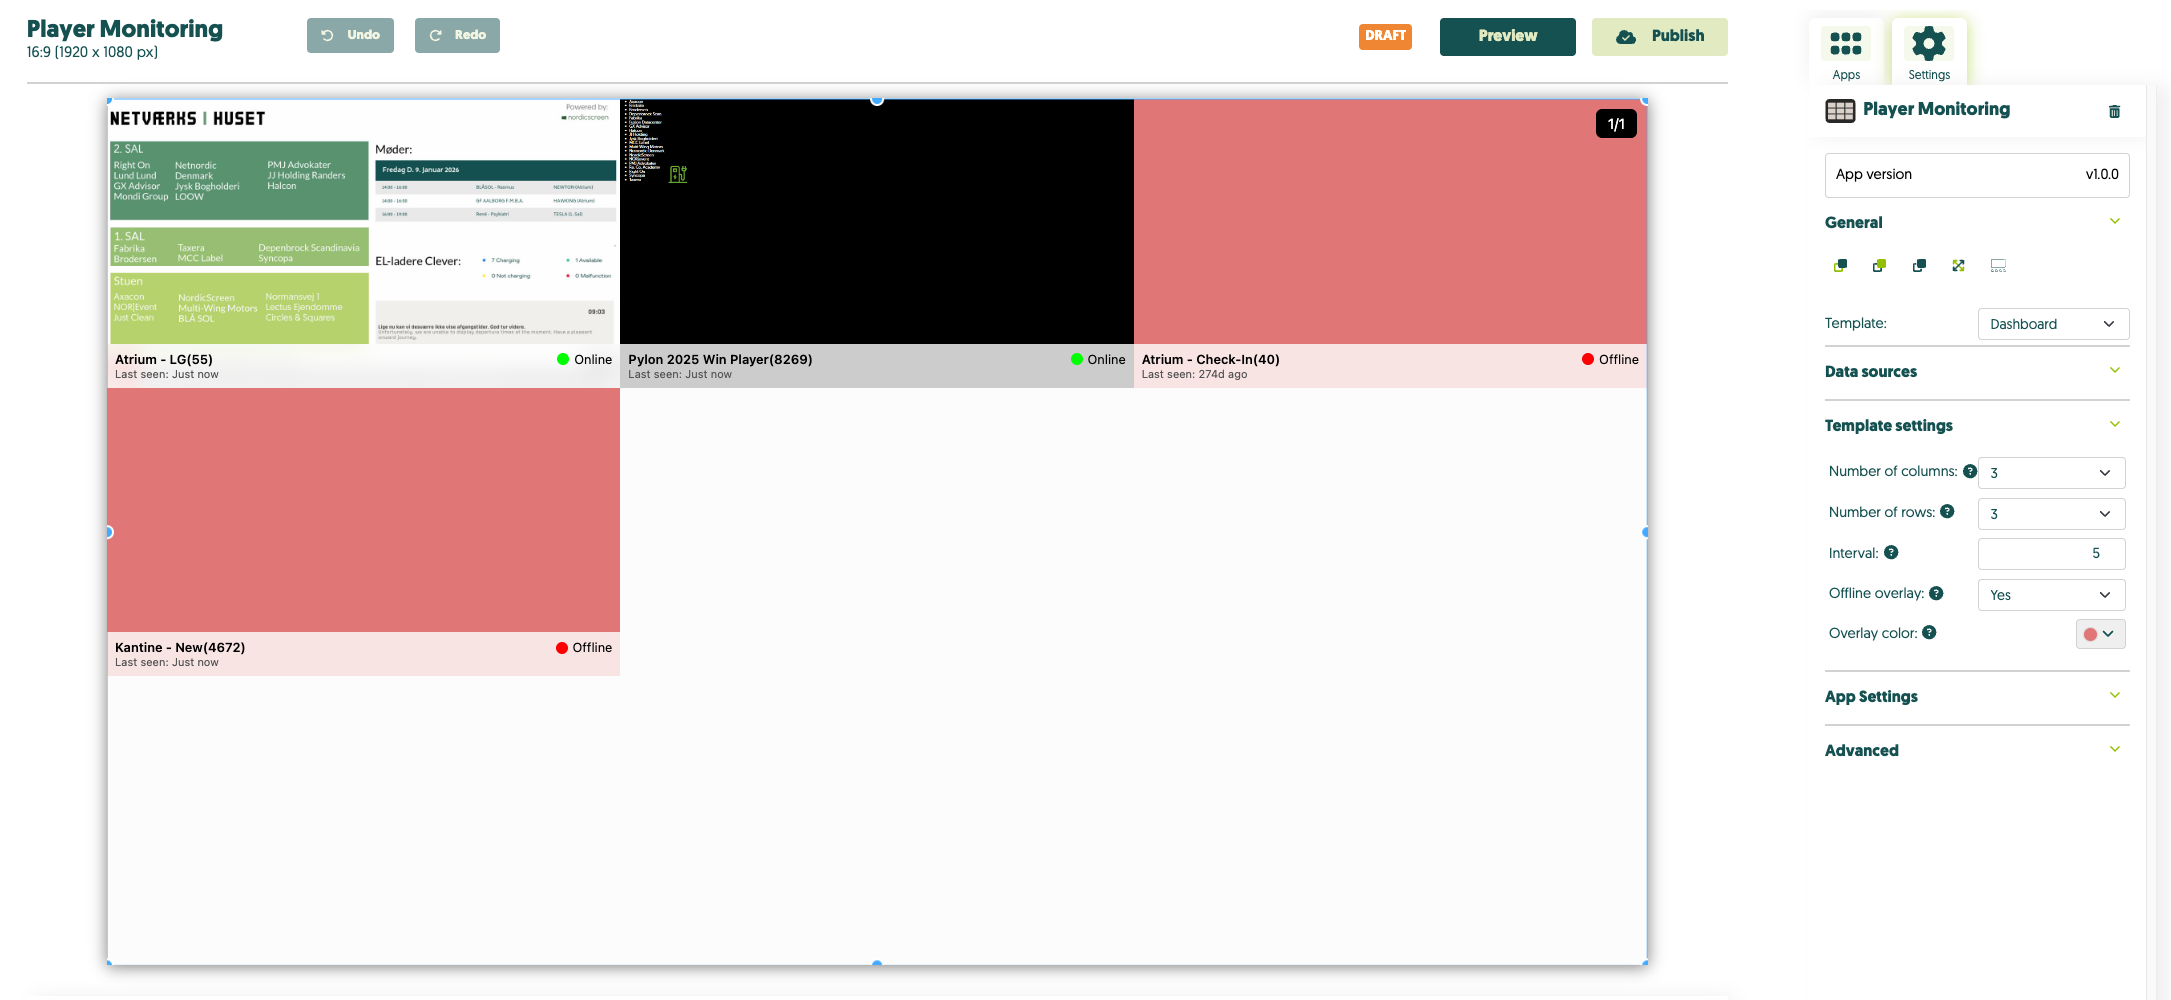Click the Interval input field
The width and height of the screenshot is (2171, 1000).
(x=2050, y=554)
